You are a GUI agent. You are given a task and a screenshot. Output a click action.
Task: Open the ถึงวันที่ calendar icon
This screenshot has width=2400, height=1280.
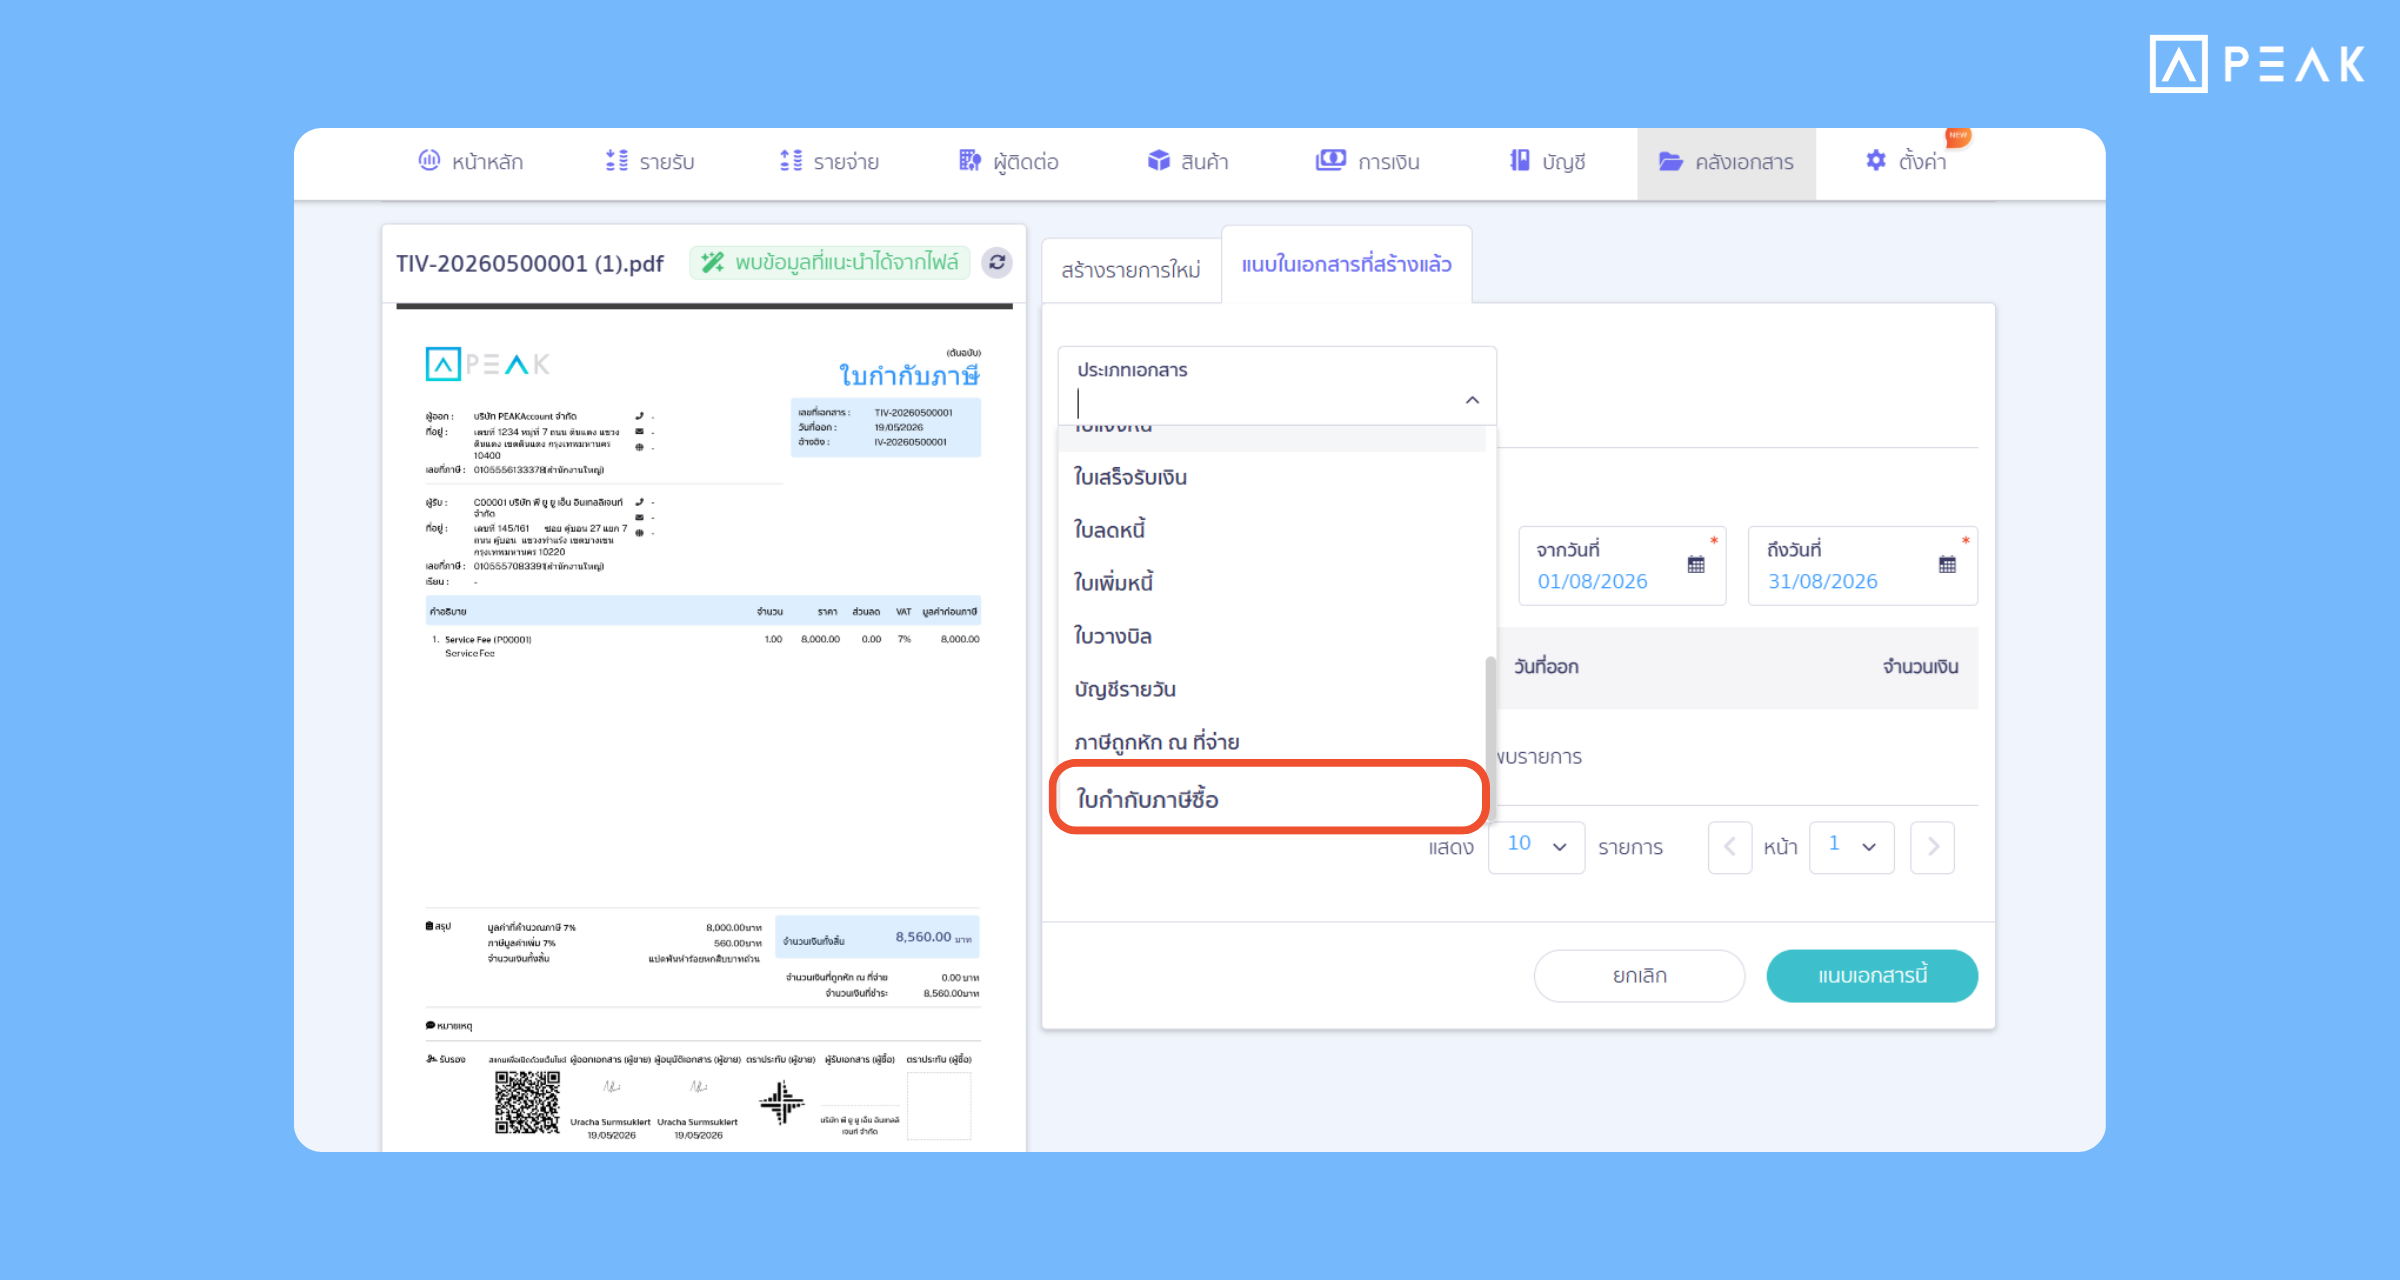[x=1947, y=565]
